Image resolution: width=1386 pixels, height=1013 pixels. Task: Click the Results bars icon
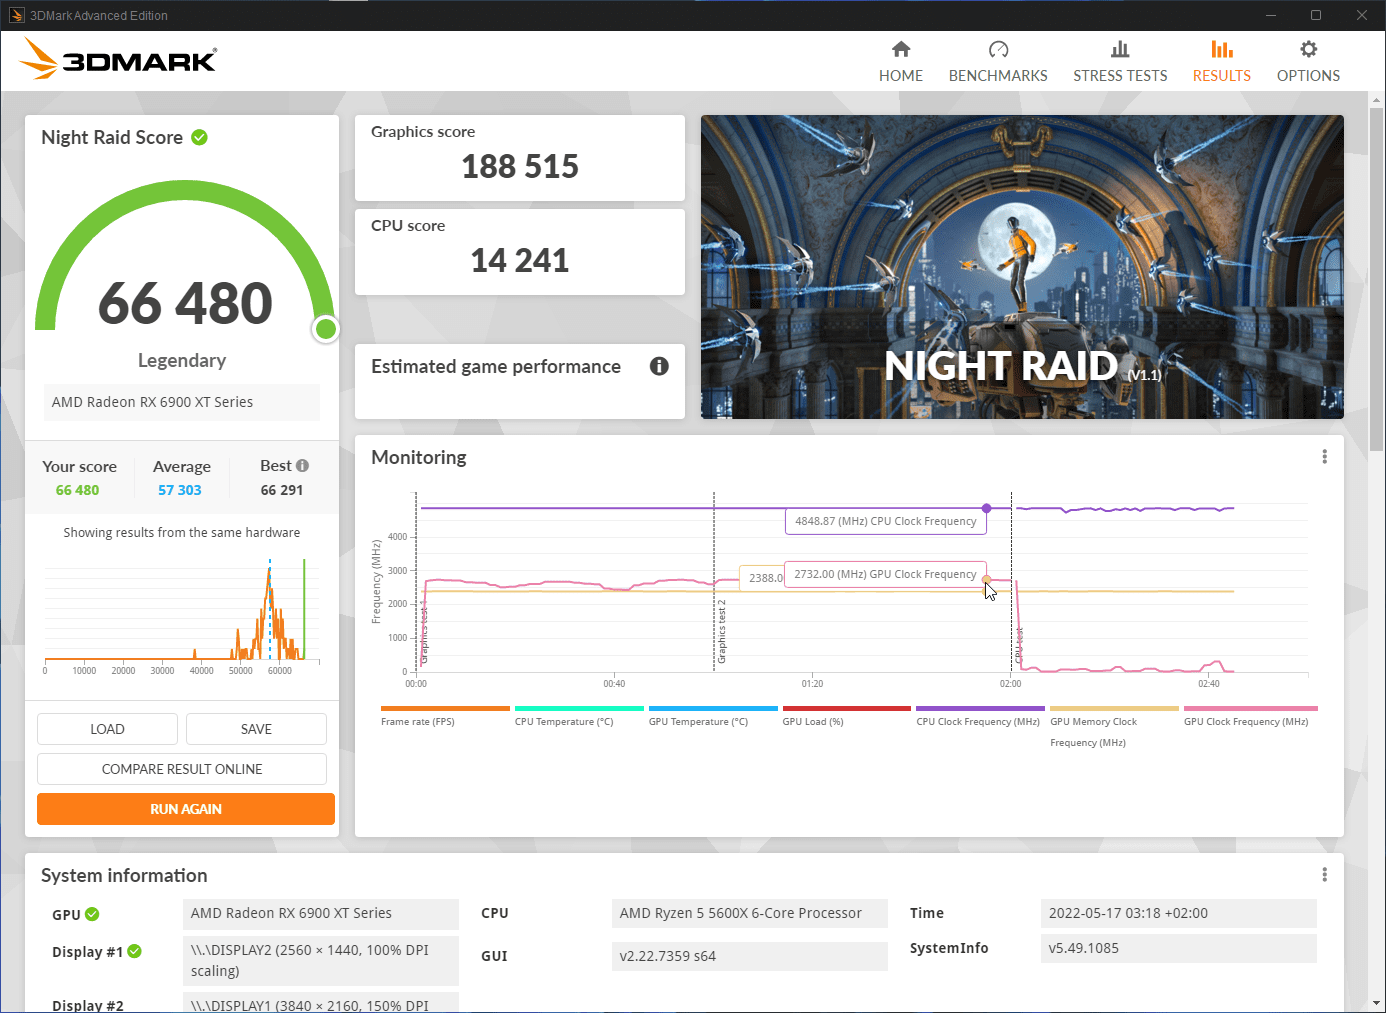pos(1222,49)
